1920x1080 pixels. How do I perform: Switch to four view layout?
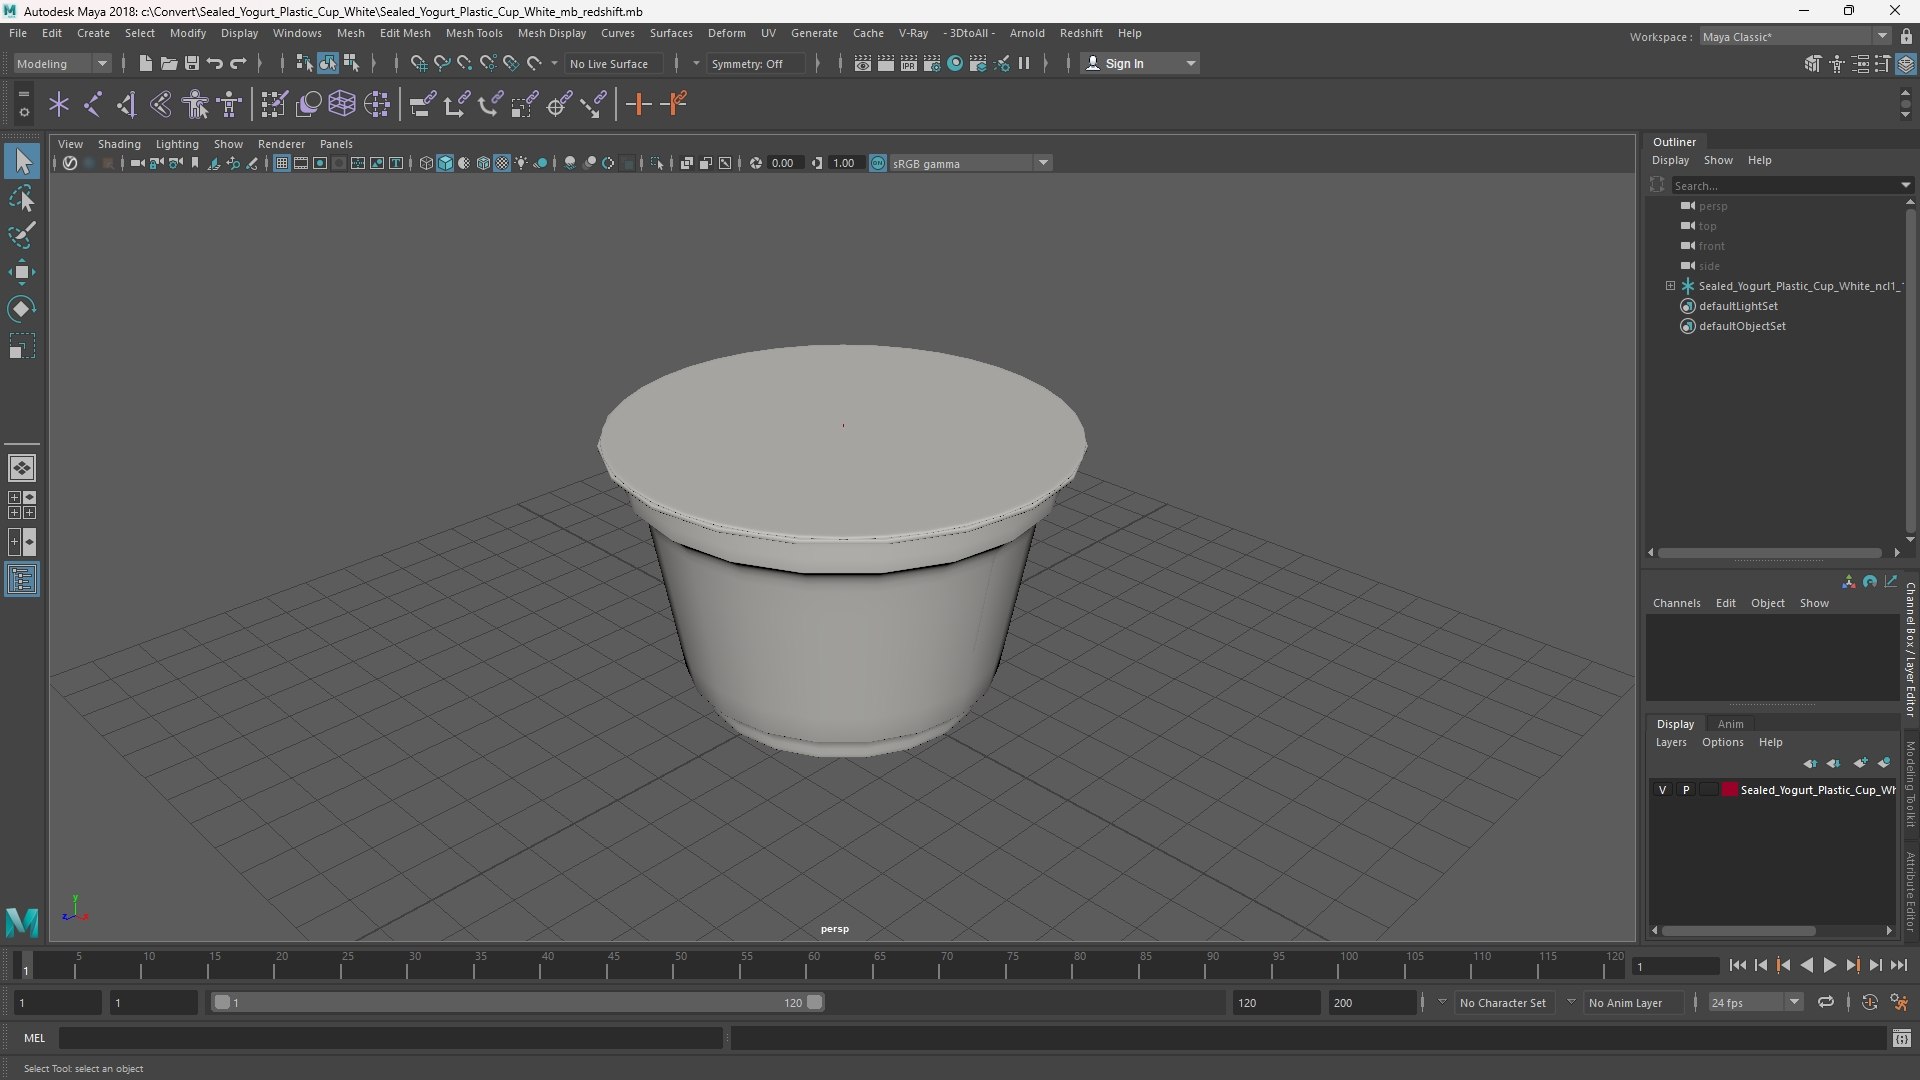22,505
